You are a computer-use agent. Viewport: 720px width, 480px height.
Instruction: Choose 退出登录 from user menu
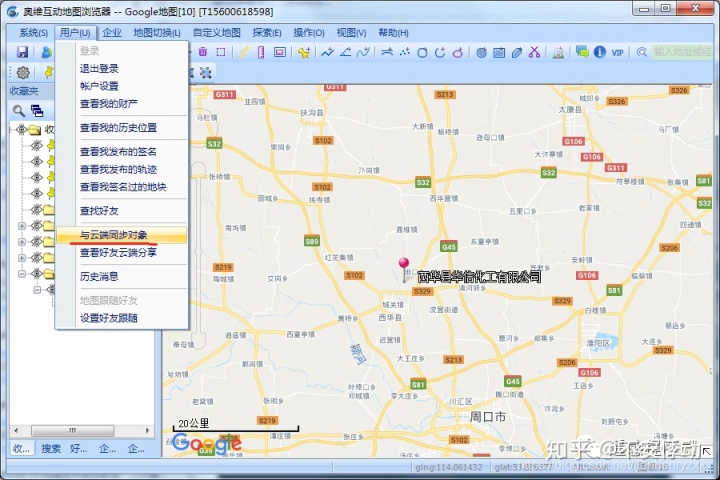tap(122, 68)
